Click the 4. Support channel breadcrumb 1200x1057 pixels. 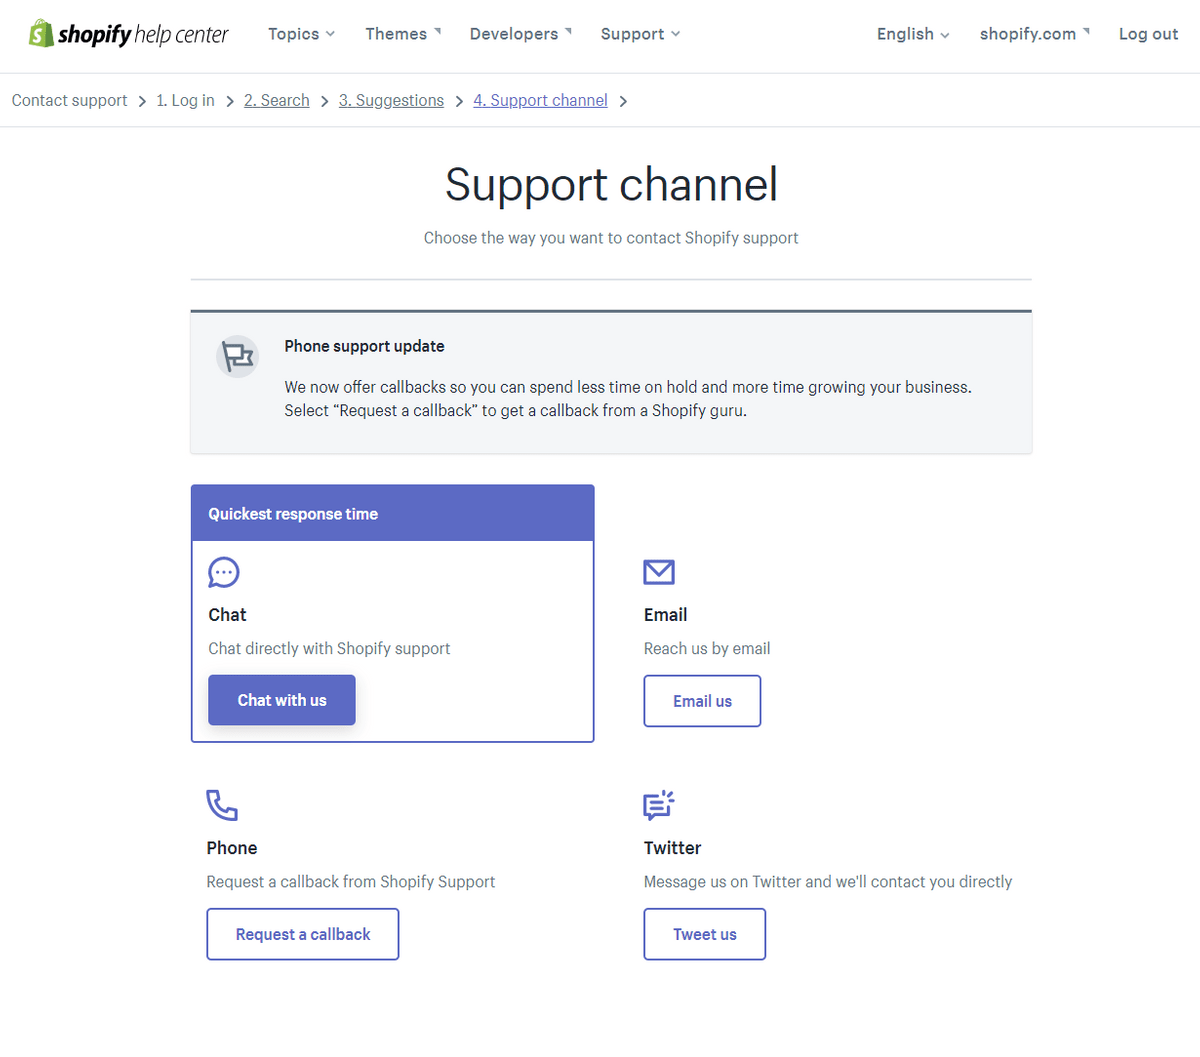point(540,101)
